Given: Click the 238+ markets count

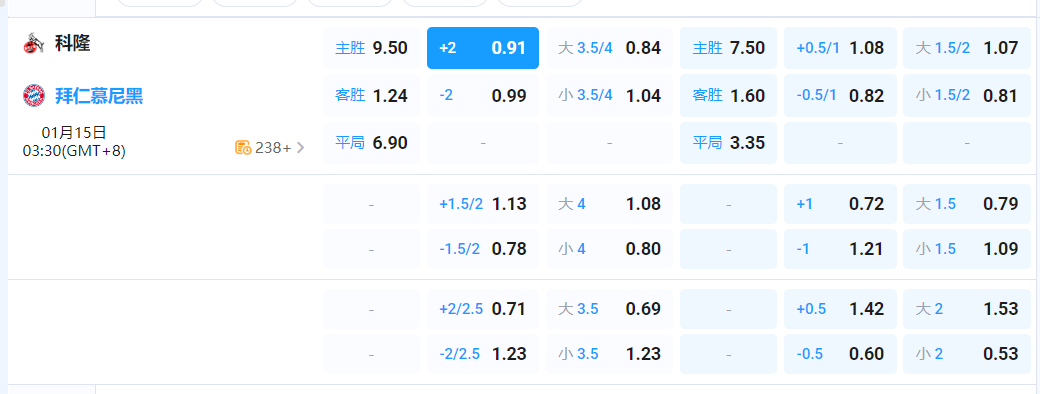Looking at the screenshot, I should pyautogui.click(x=273, y=148).
